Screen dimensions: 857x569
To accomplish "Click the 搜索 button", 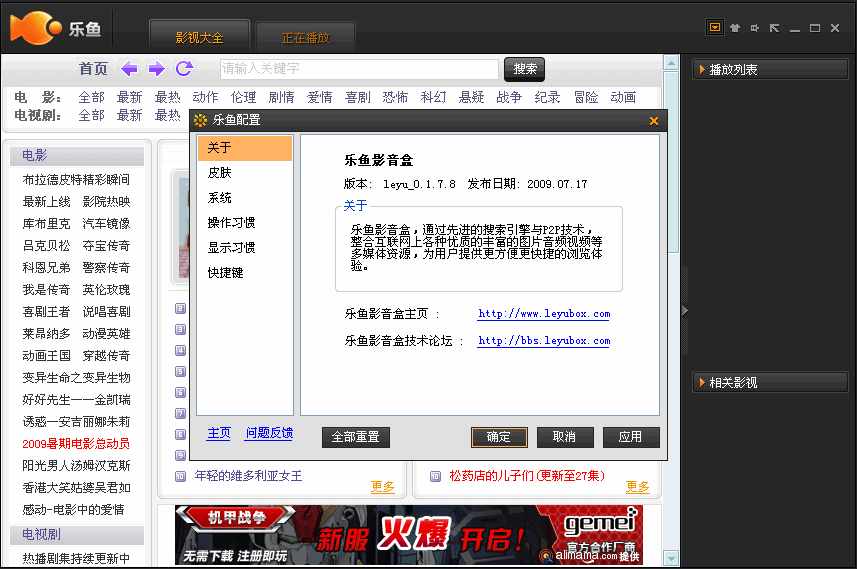I will point(525,69).
